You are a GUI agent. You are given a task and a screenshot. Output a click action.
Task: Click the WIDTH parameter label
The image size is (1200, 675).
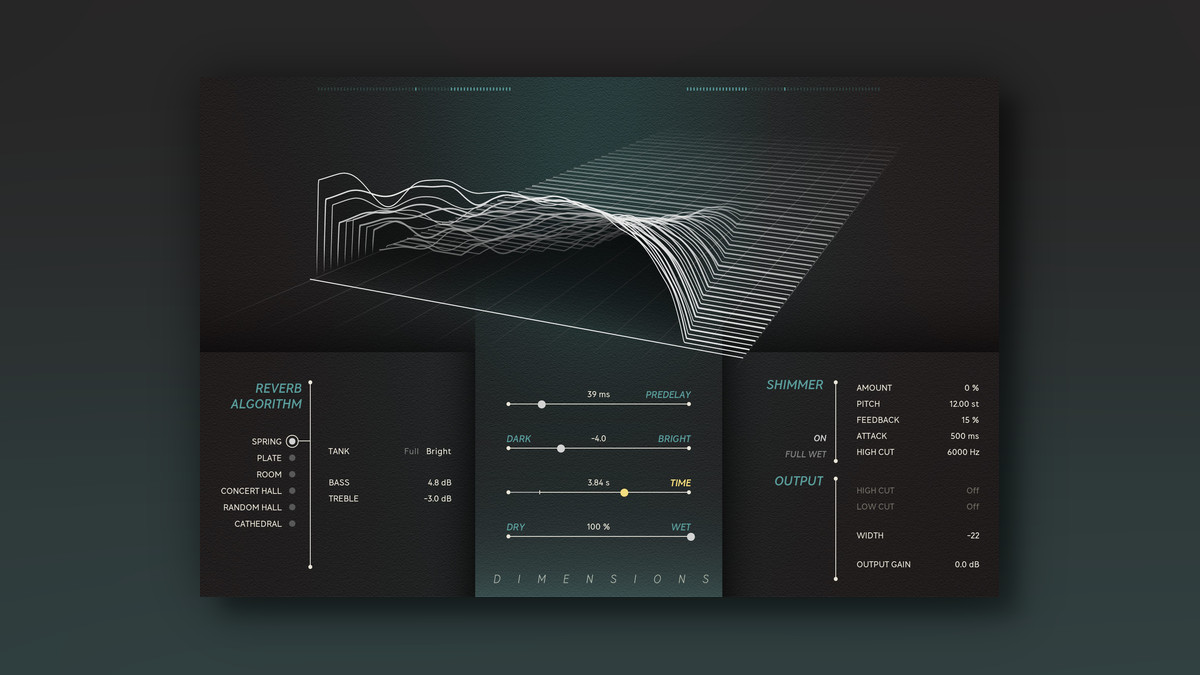click(870, 536)
